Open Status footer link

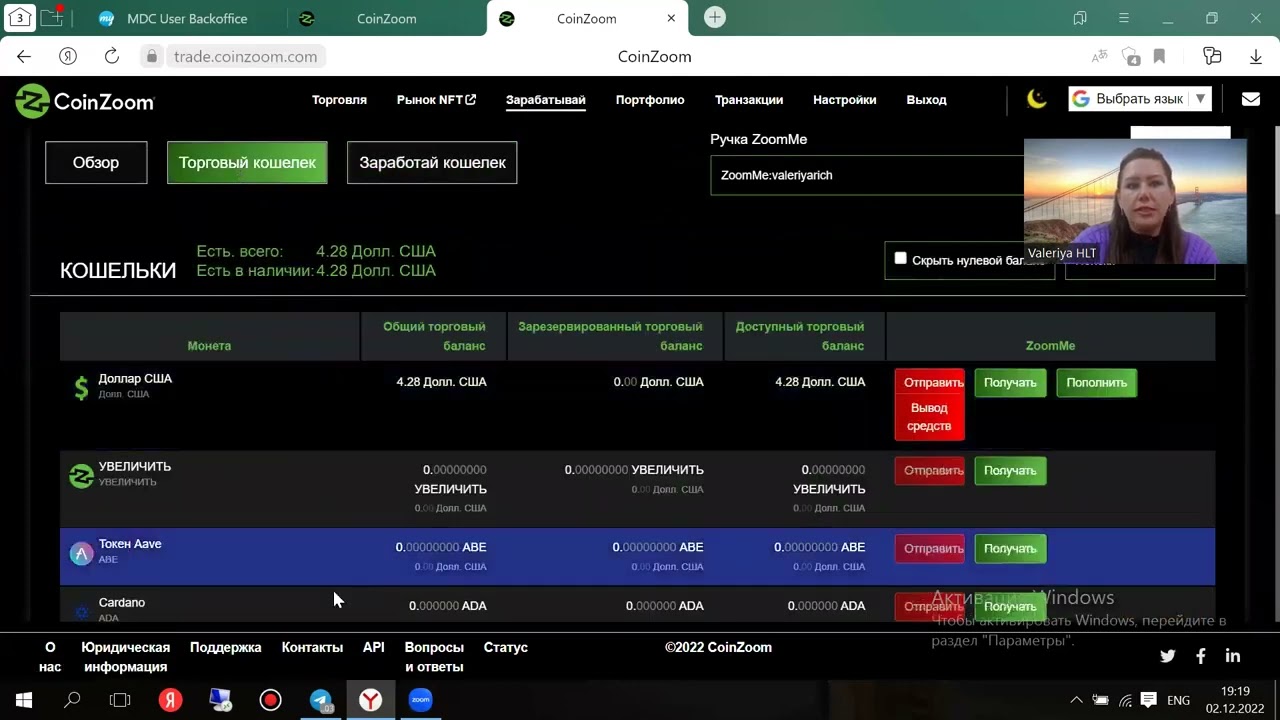pyautogui.click(x=506, y=648)
